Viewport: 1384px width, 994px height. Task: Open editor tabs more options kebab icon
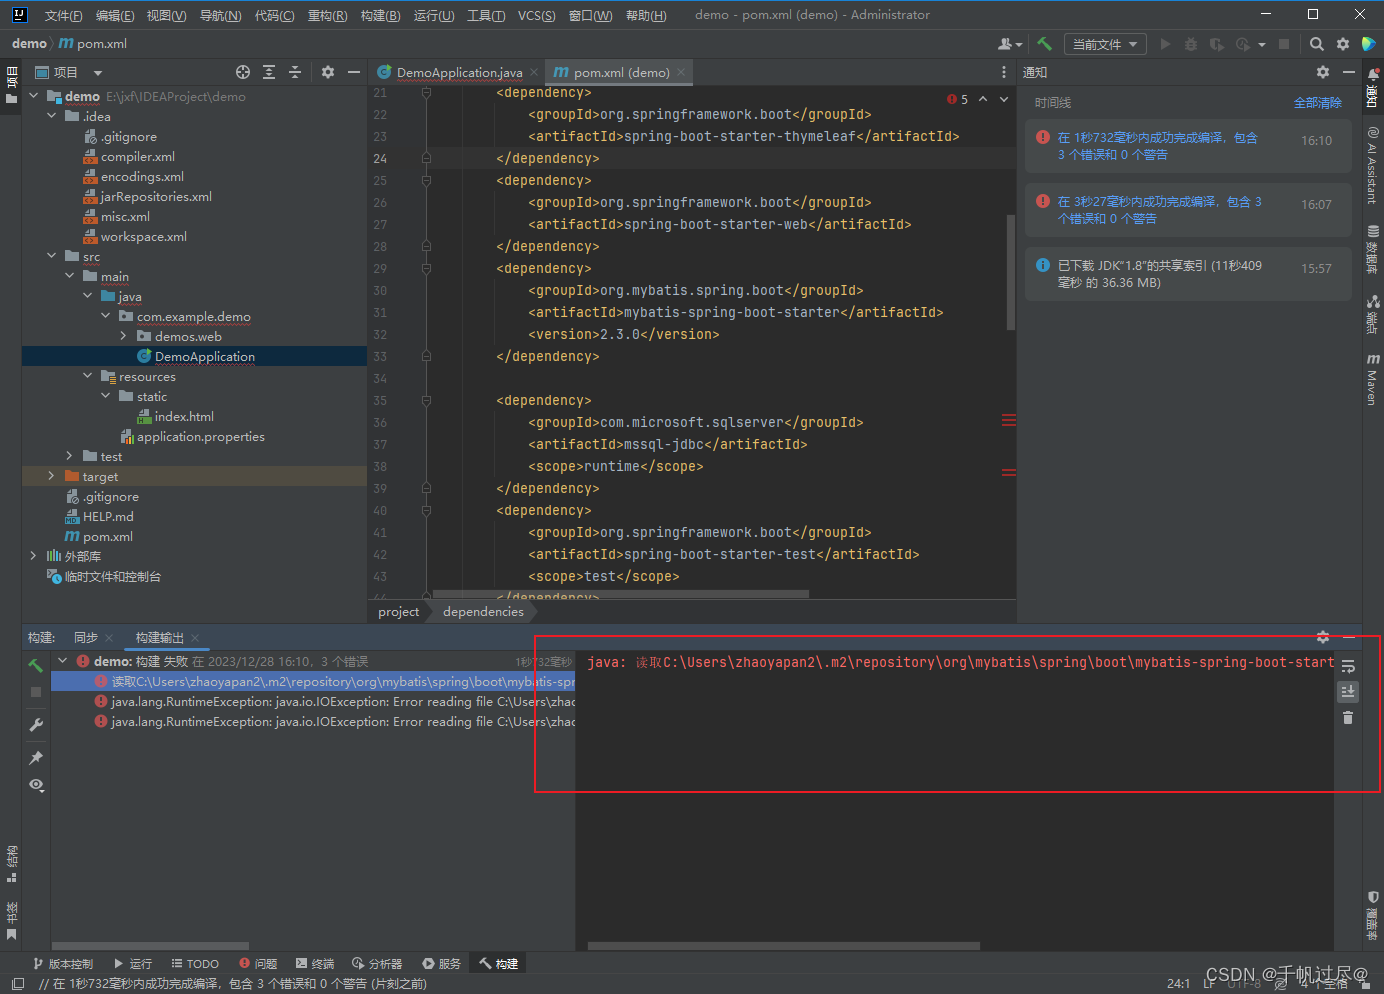point(1004,72)
